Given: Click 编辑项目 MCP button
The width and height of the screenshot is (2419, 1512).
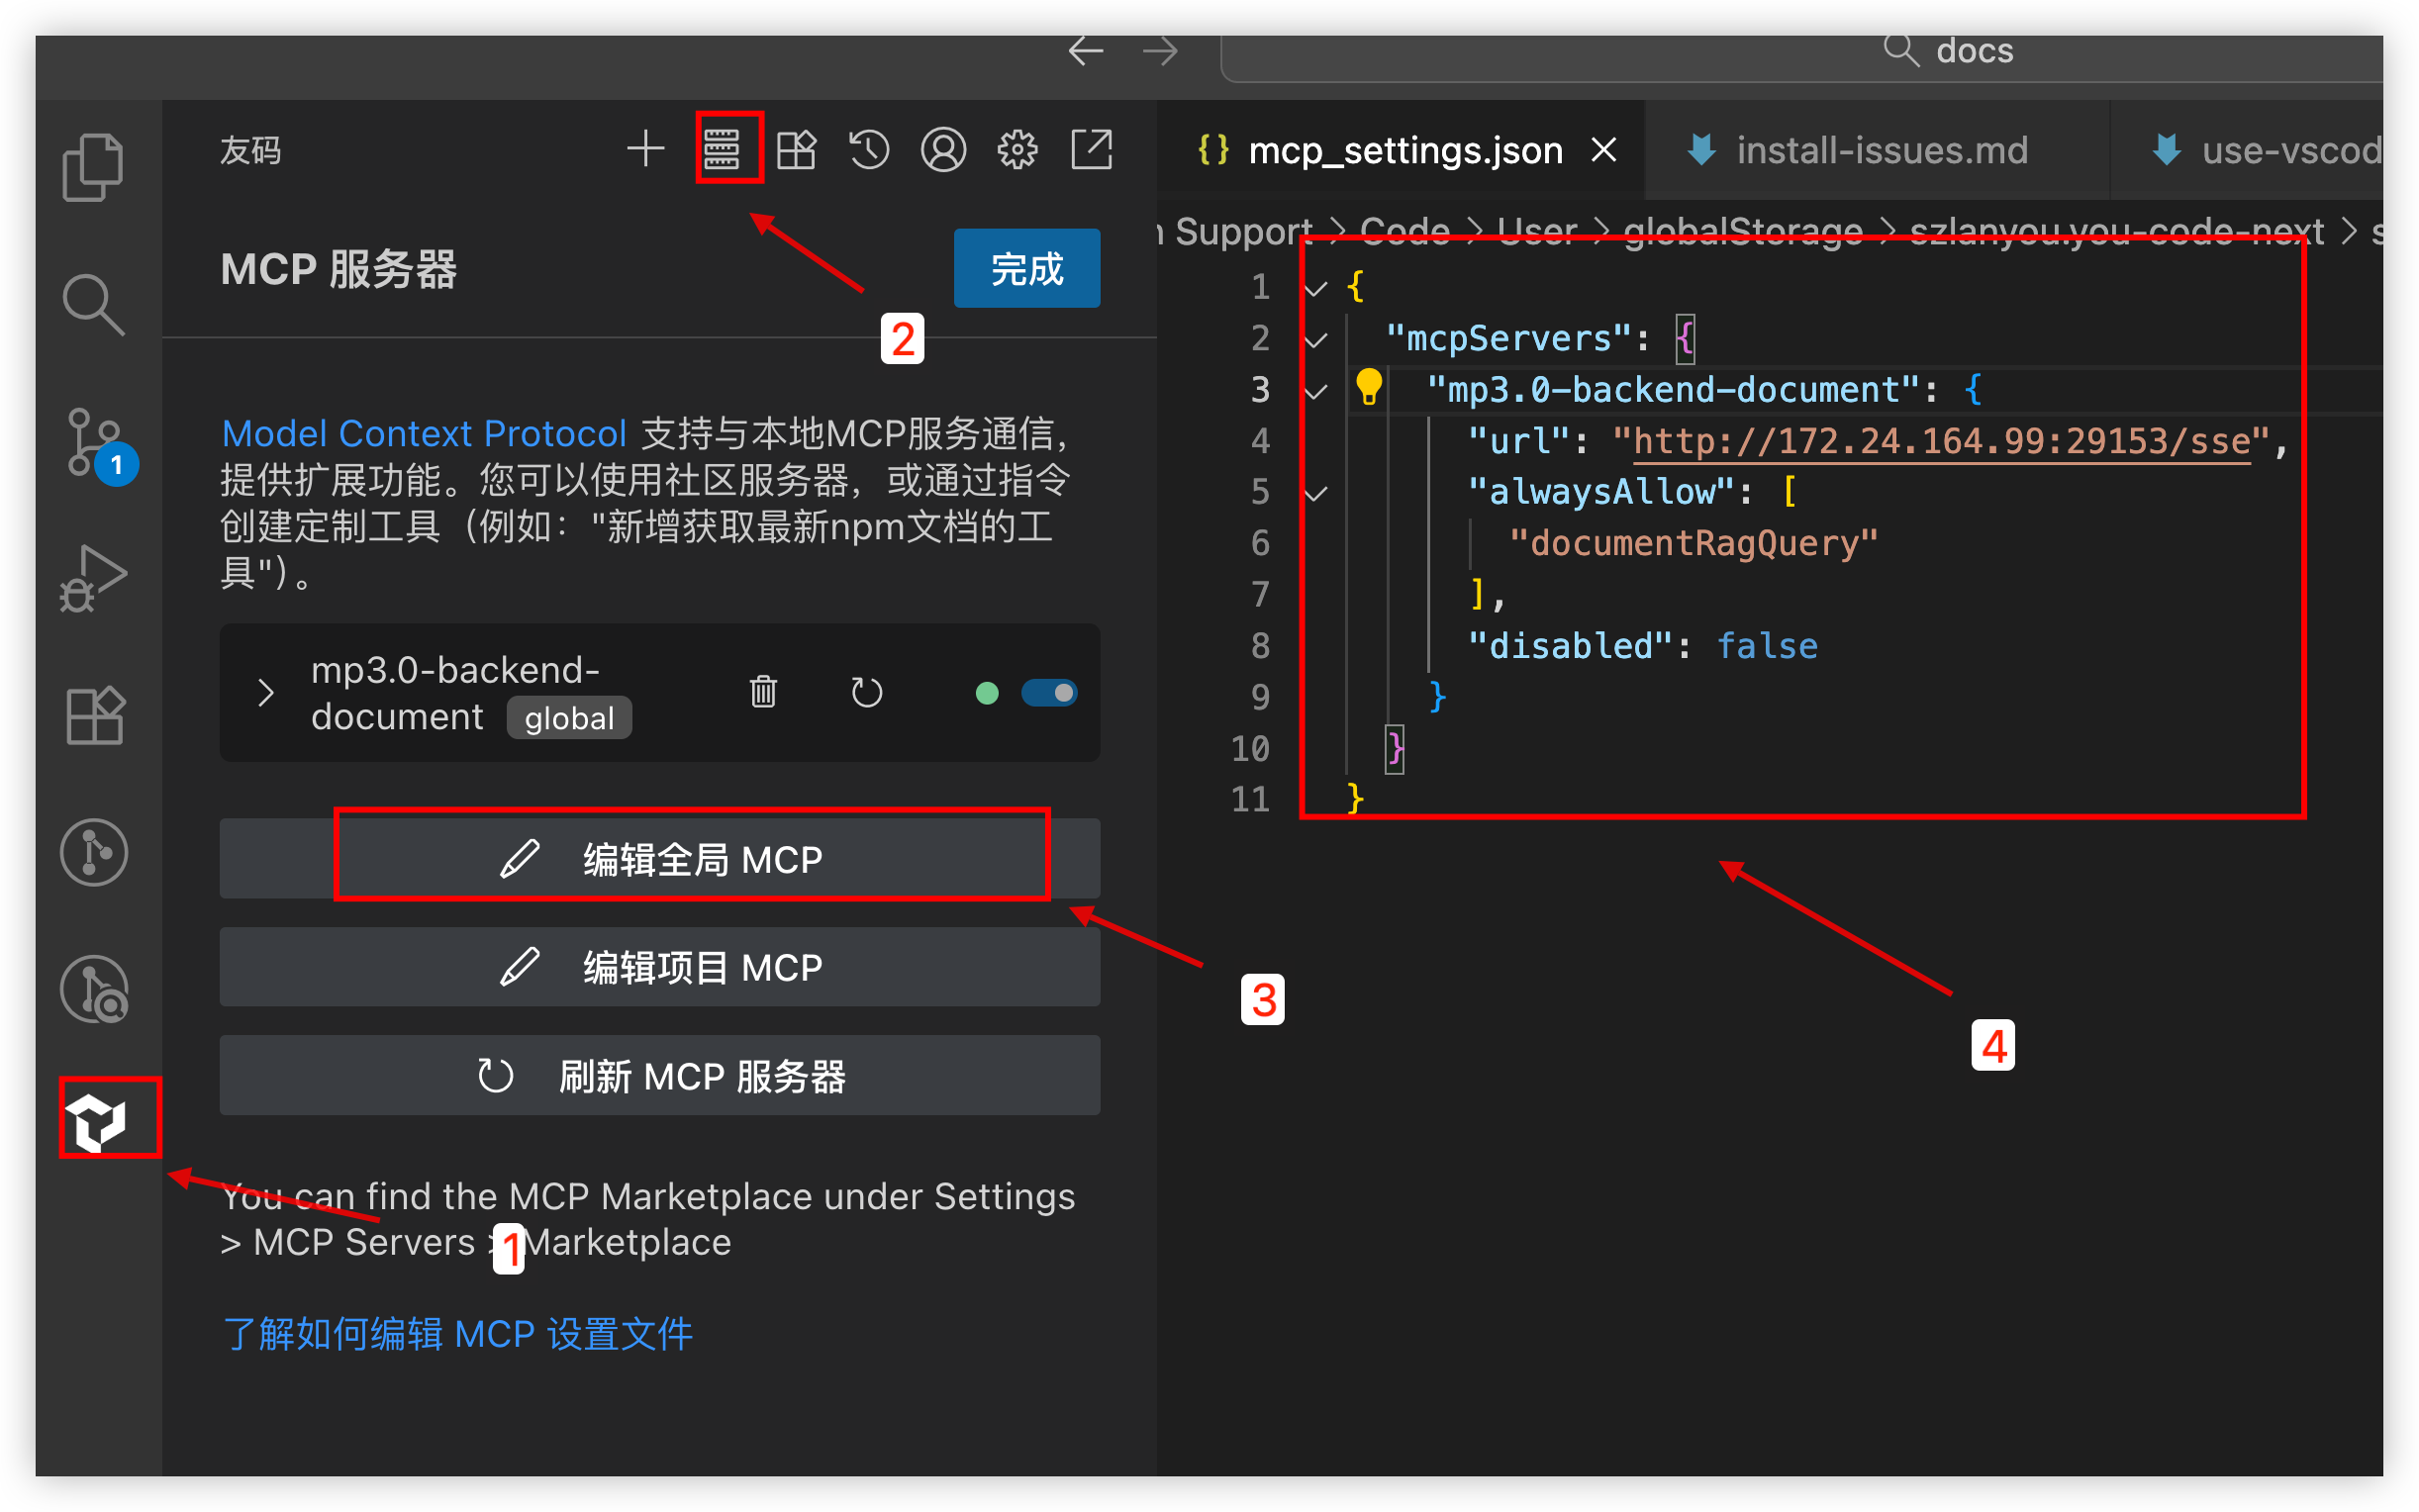Looking at the screenshot, I should point(660,967).
